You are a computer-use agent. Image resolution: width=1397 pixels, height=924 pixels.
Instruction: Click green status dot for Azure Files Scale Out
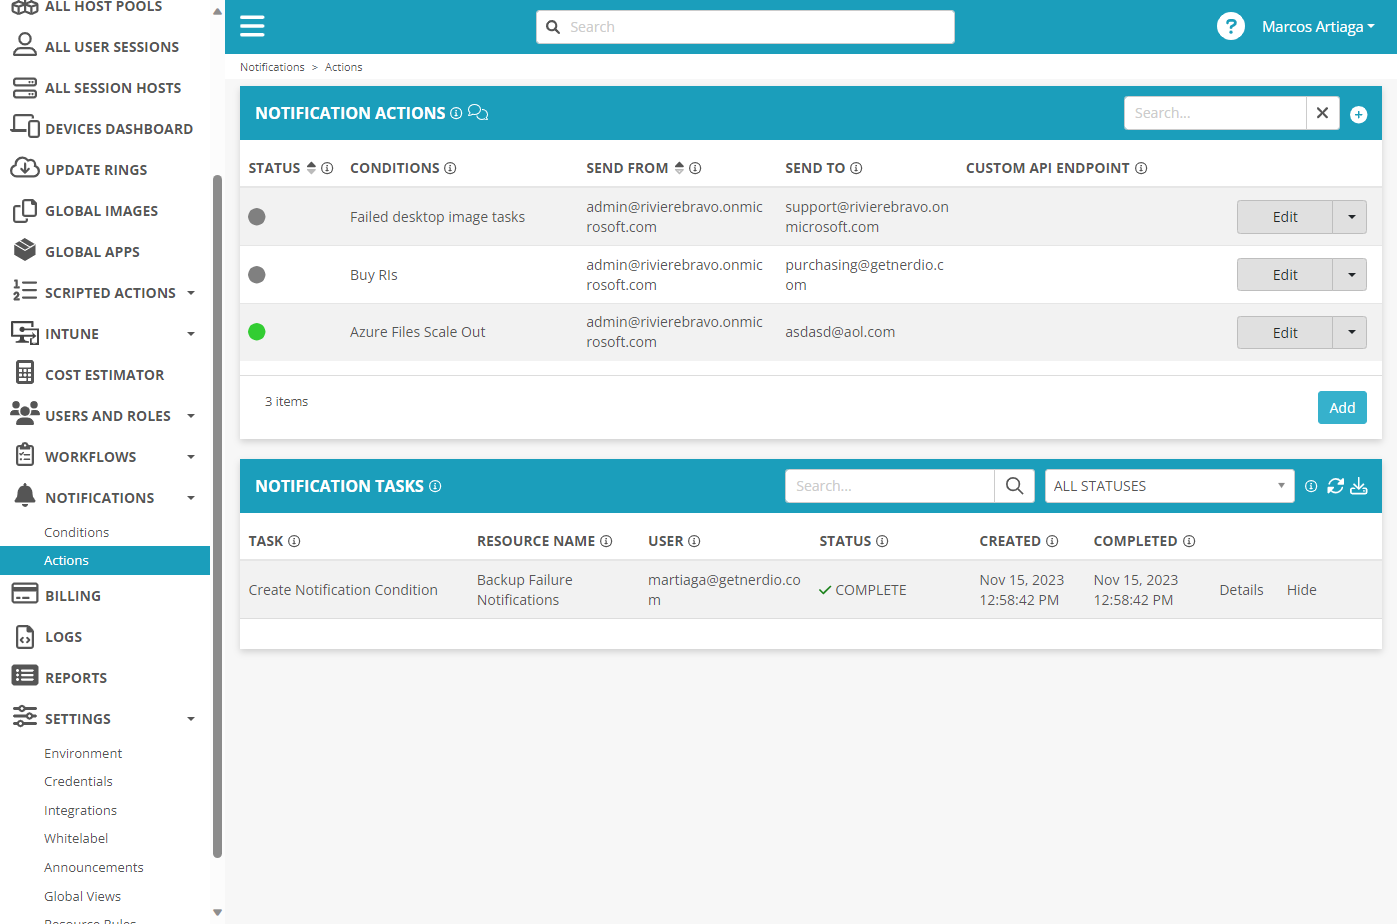257,332
